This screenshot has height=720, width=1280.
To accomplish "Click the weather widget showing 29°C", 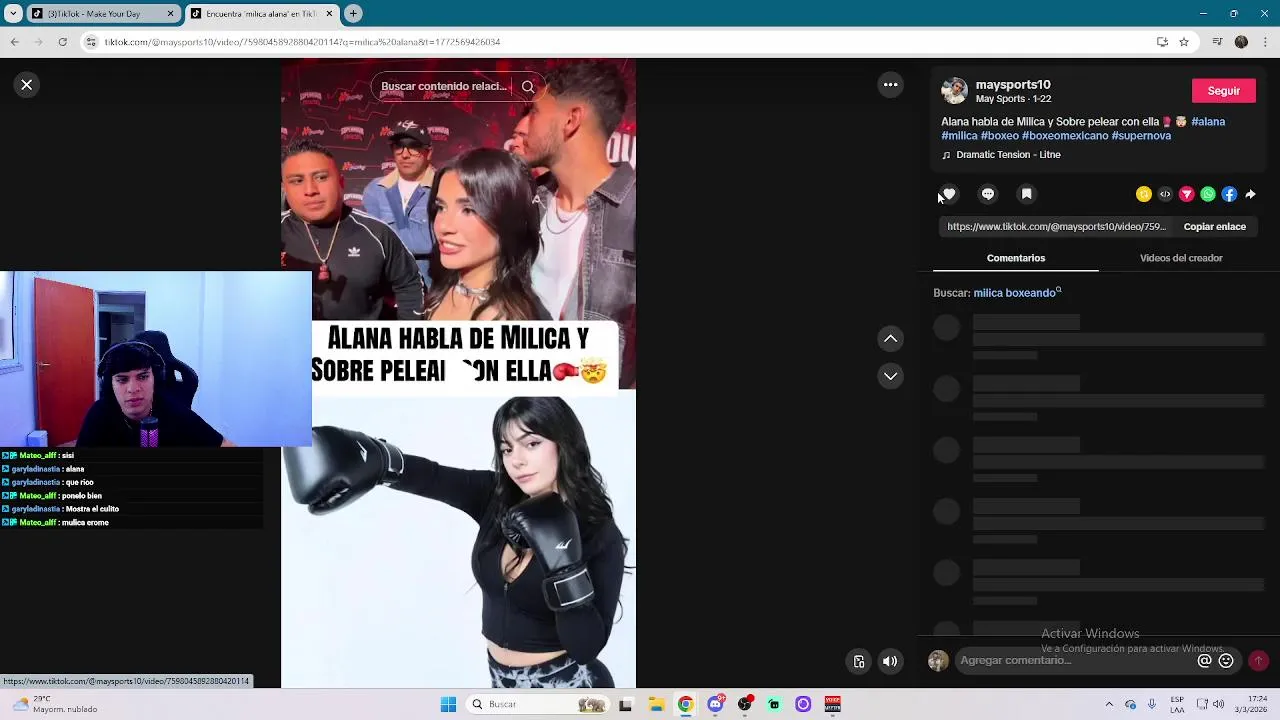I will click(x=55, y=704).
